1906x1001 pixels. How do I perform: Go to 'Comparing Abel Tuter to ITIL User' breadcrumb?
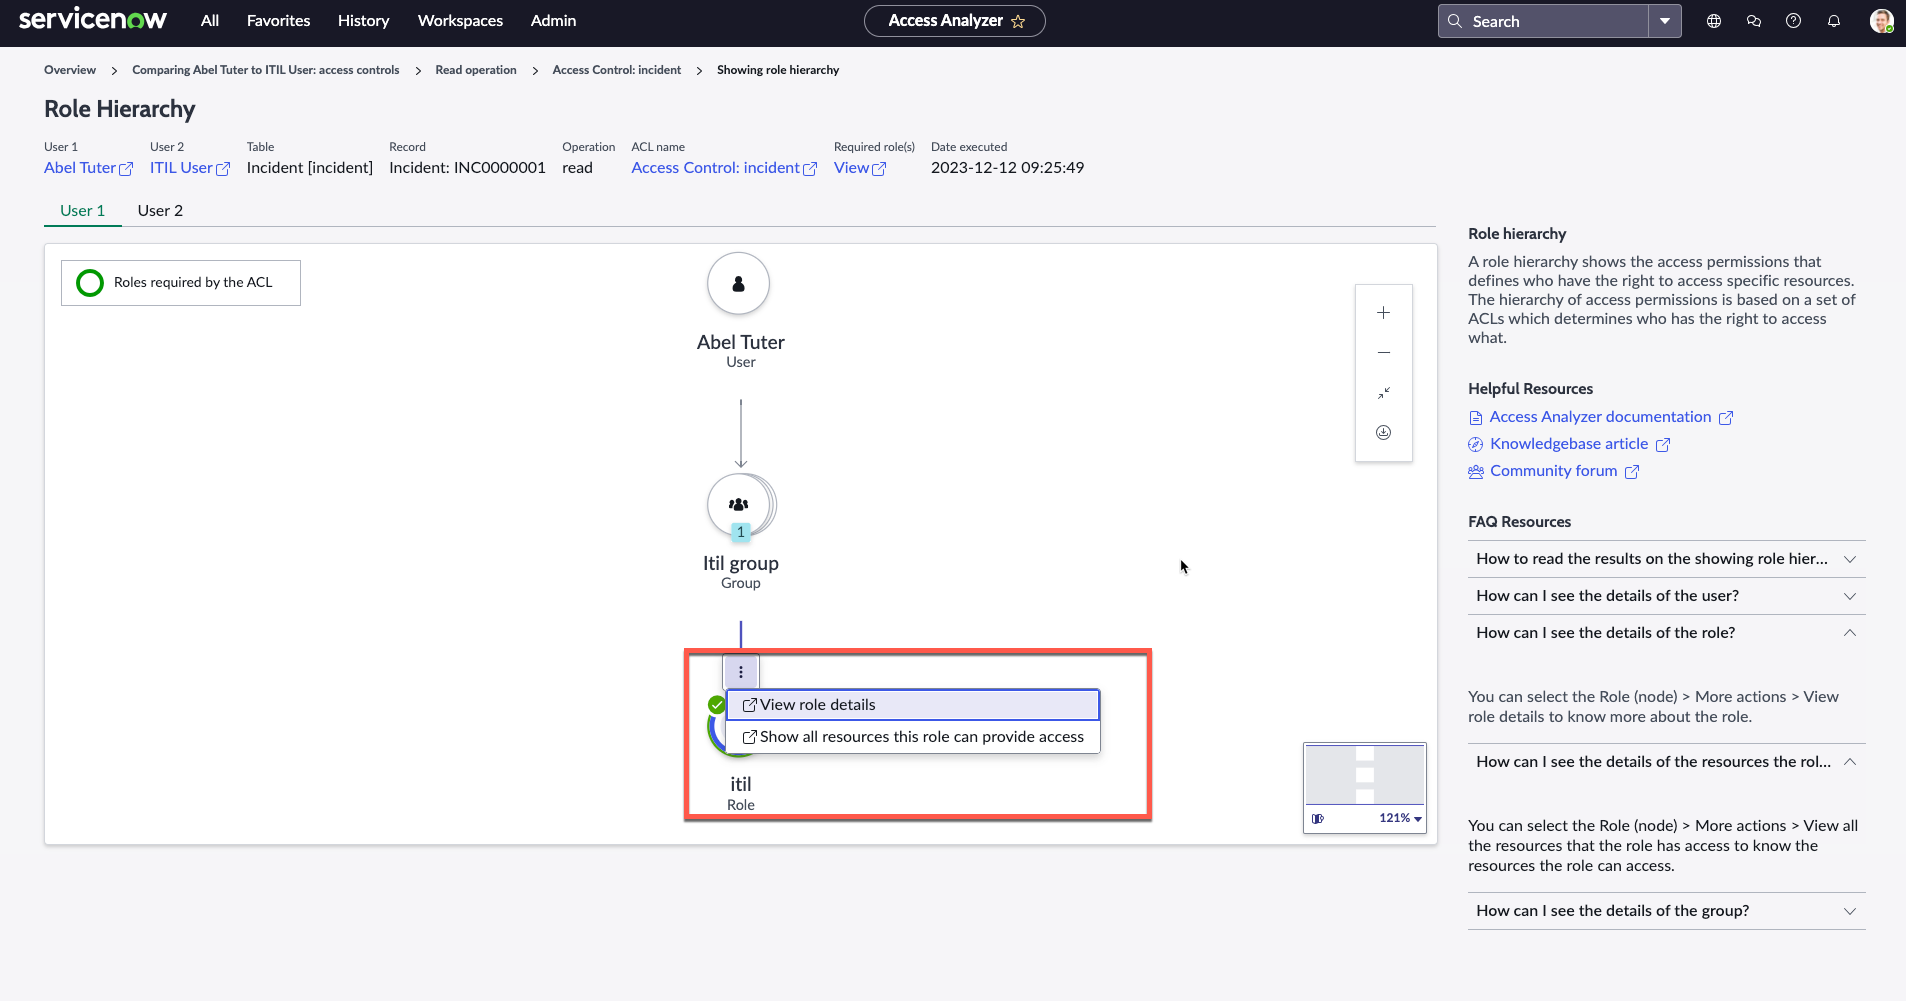point(266,70)
